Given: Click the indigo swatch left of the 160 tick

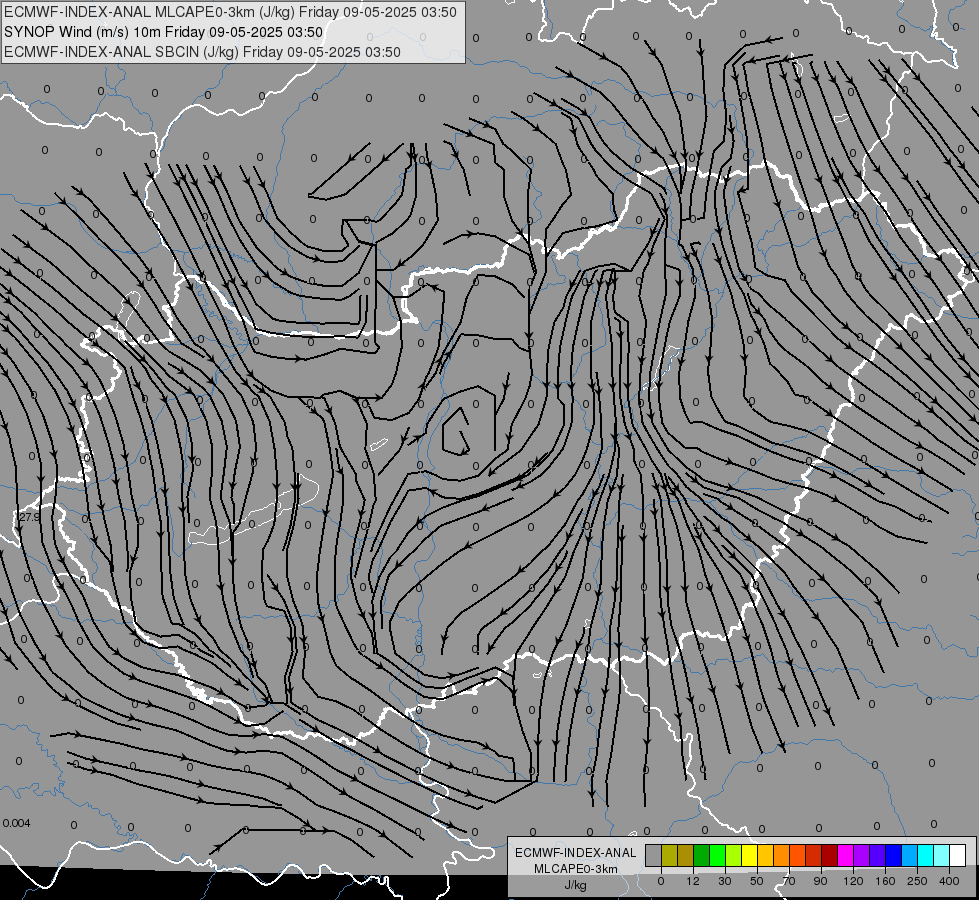Looking at the screenshot, I should 878,855.
